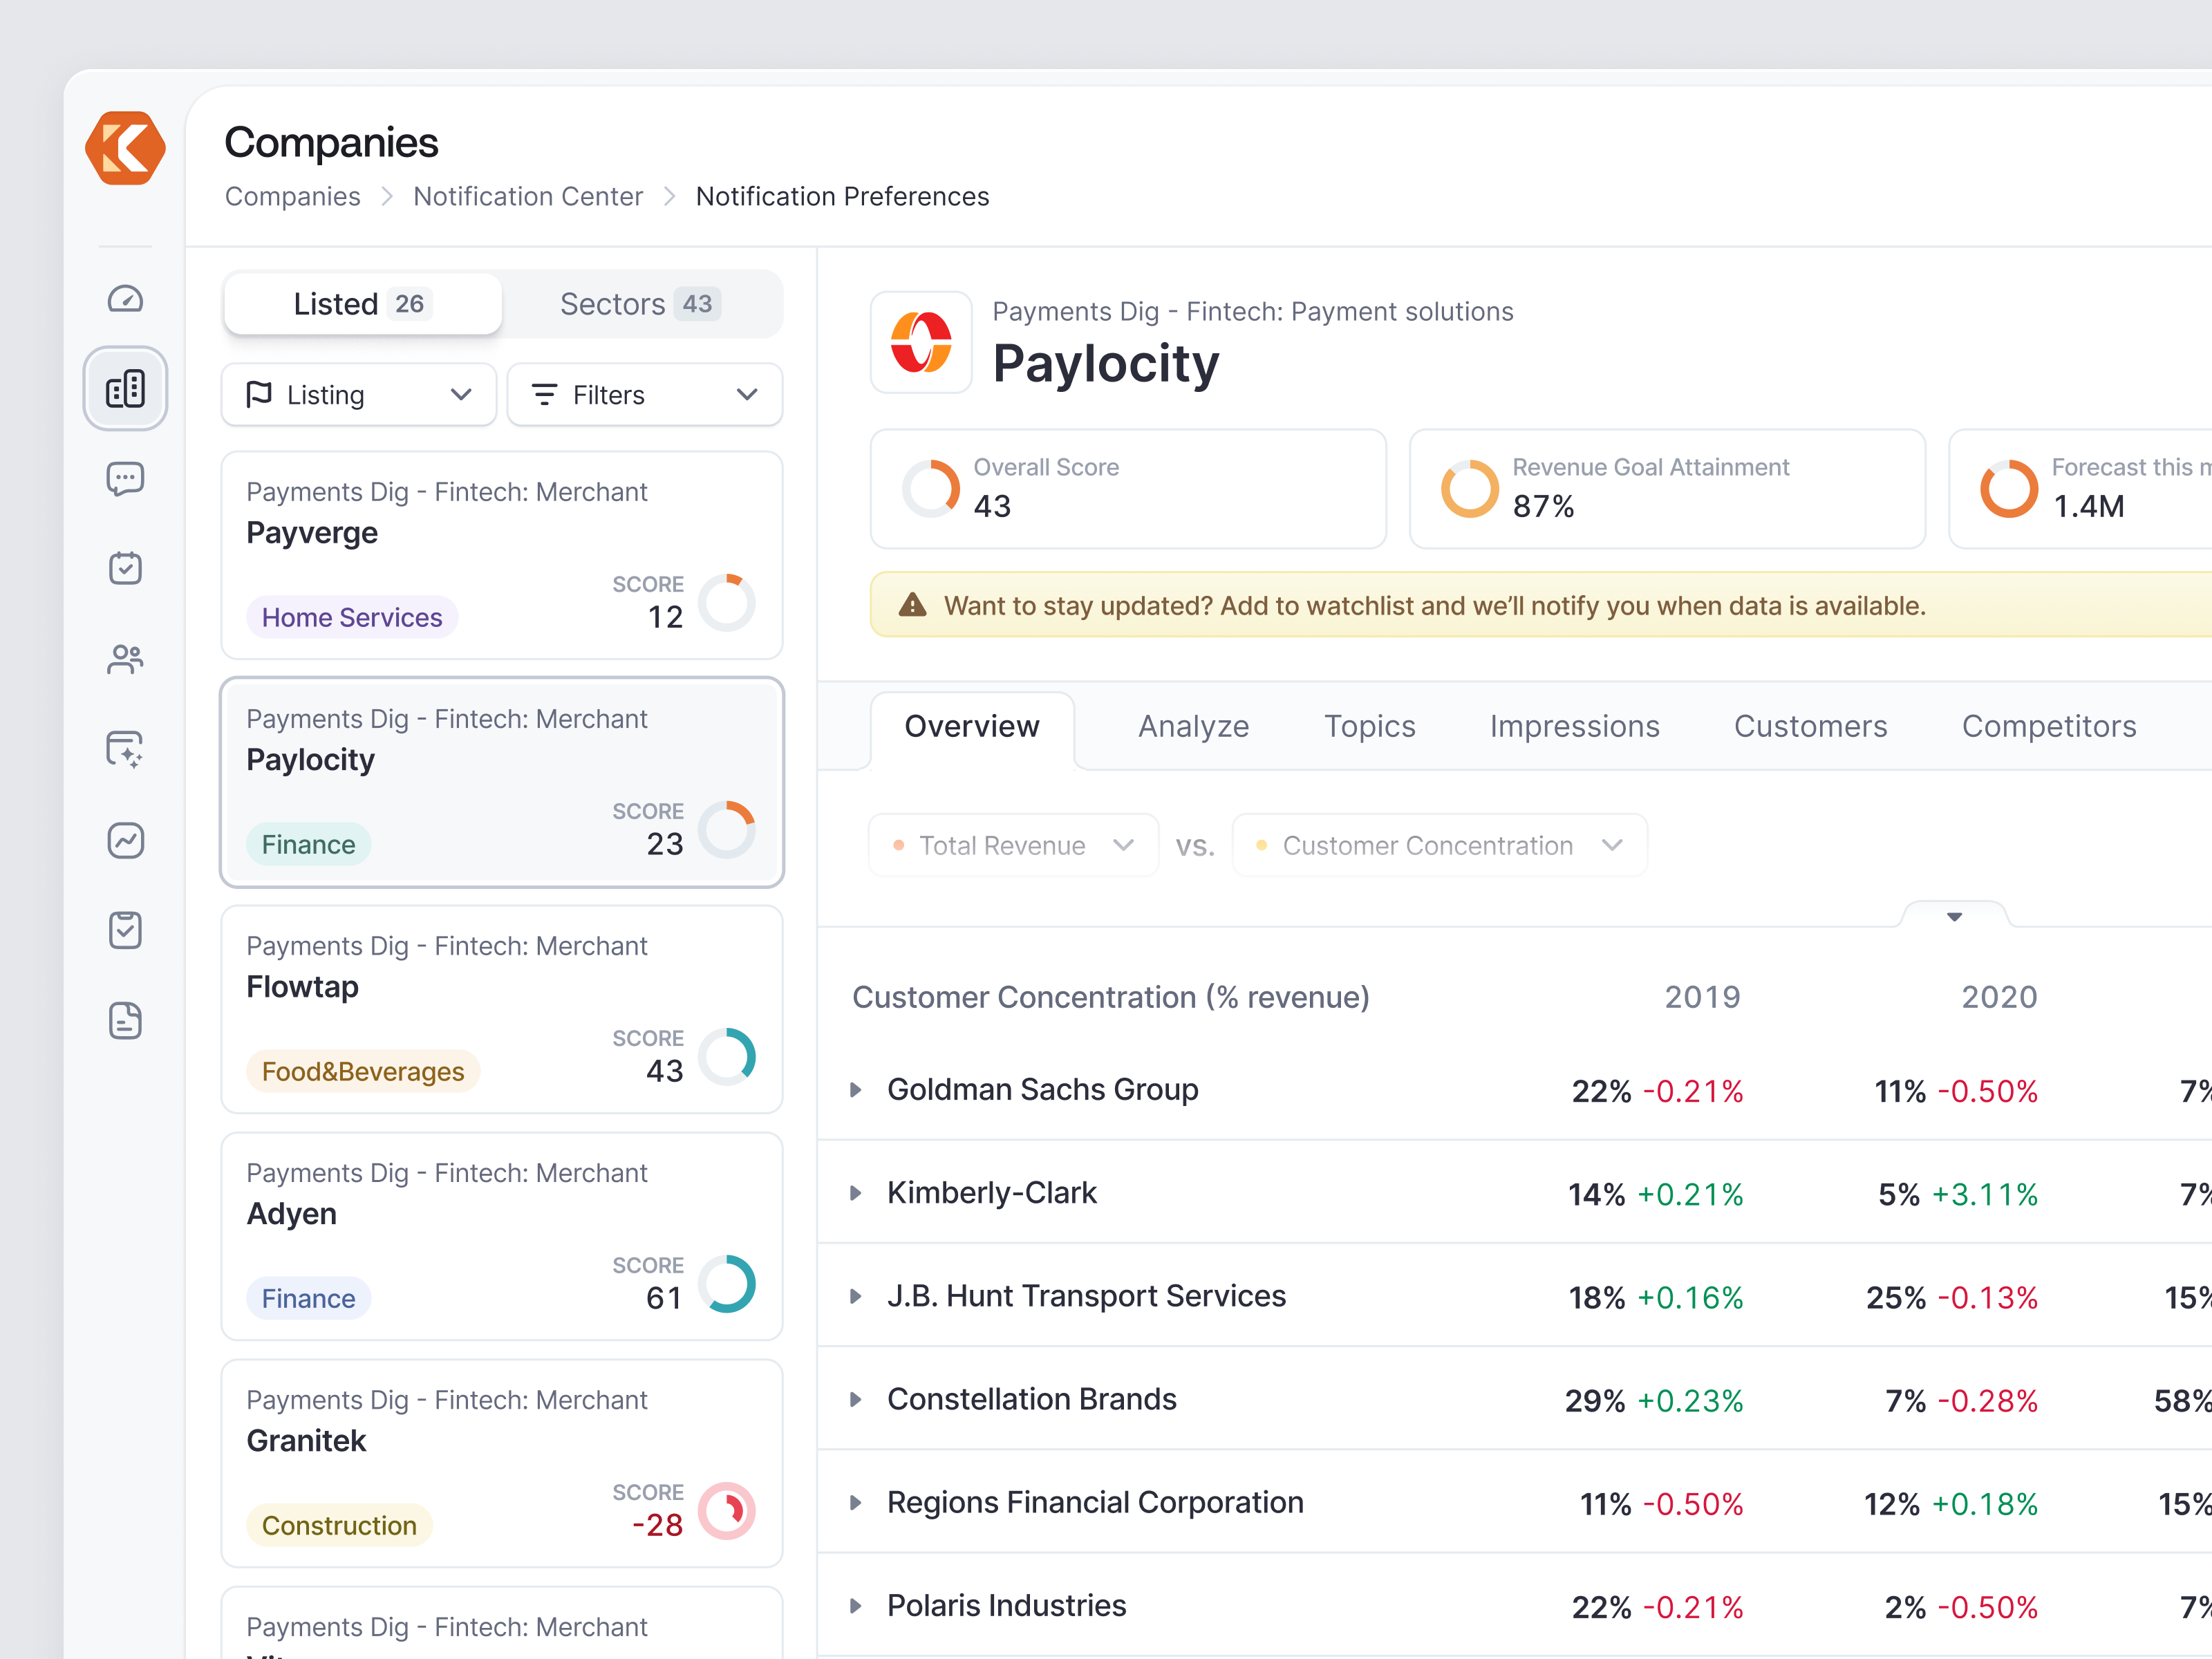Click Paylocity card score ring
2212x1659 pixels.
(727, 829)
